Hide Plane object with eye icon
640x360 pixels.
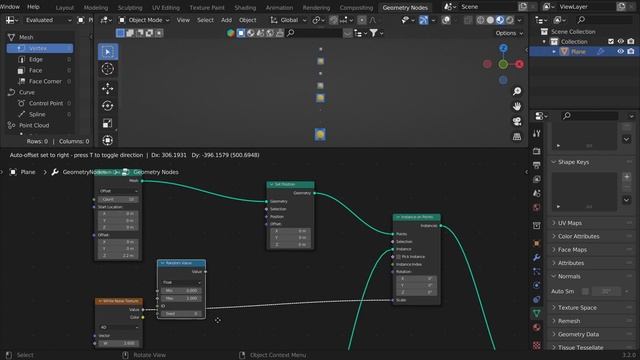point(620,51)
